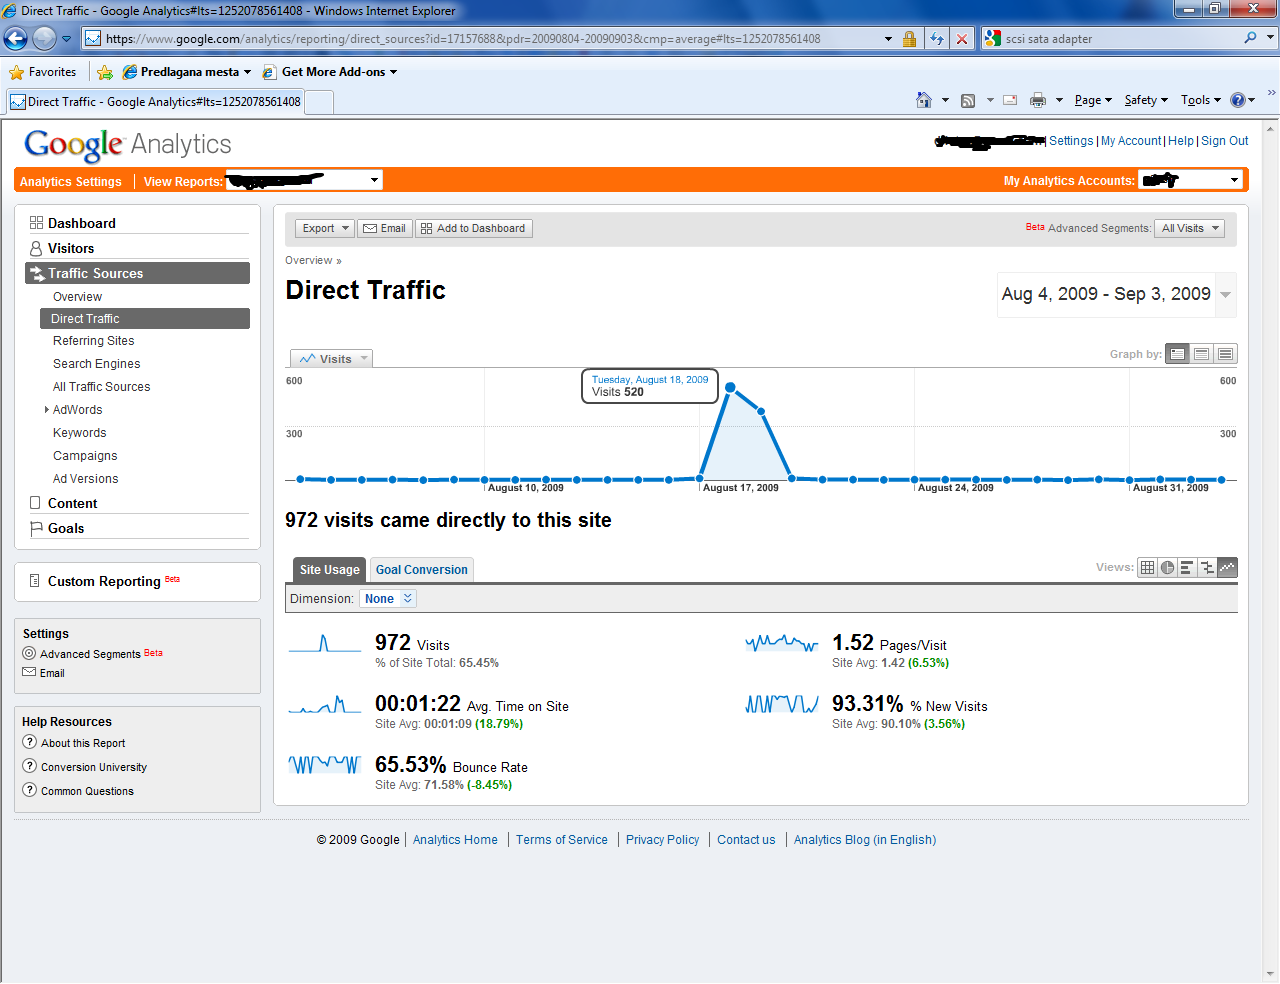1280x984 pixels.
Task: Click the Home icon in command bar
Action: point(924,100)
